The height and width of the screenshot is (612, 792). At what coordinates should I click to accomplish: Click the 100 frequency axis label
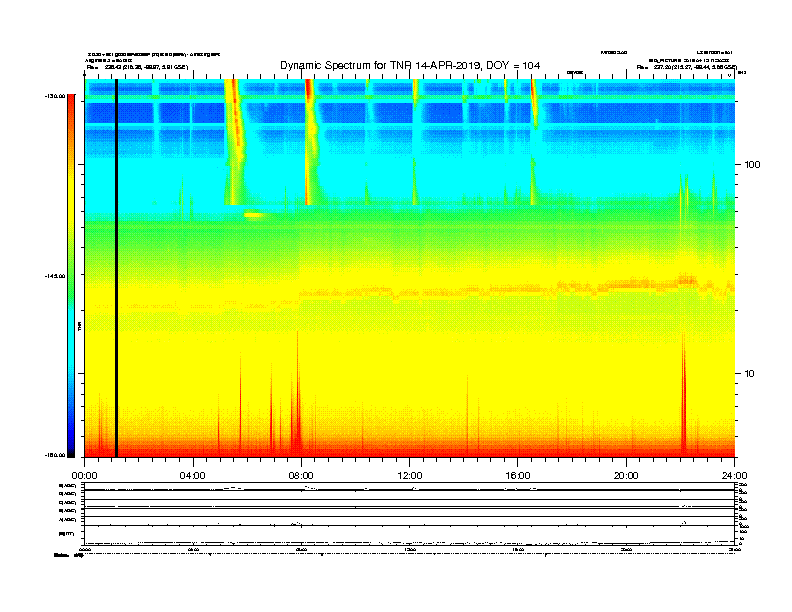pyautogui.click(x=752, y=165)
